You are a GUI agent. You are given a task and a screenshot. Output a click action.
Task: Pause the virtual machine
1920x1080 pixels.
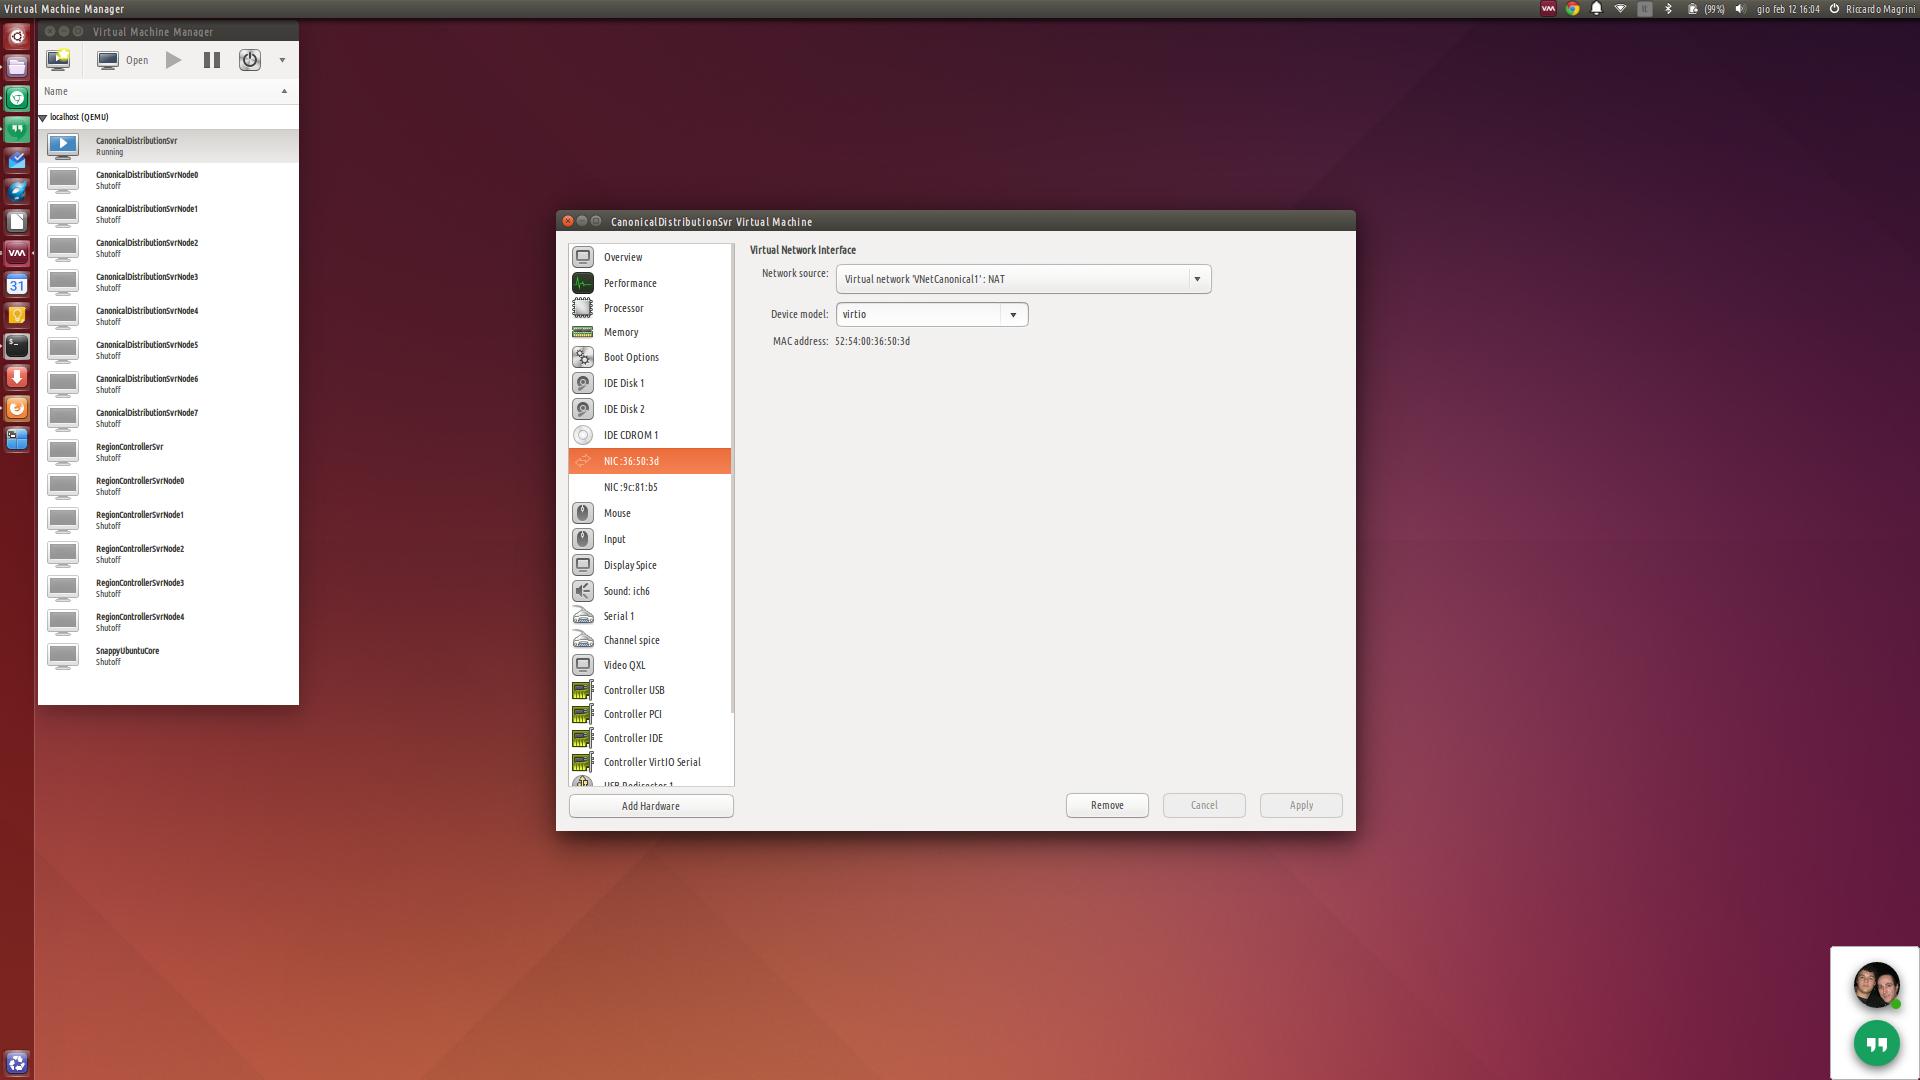[x=212, y=60]
